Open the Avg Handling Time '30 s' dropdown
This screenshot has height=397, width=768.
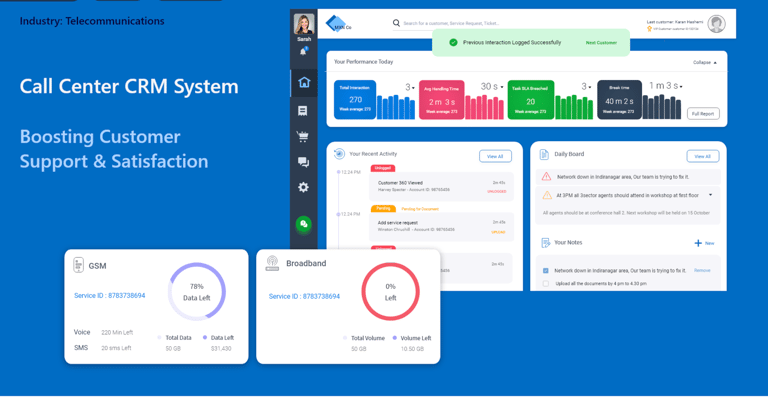[492, 87]
